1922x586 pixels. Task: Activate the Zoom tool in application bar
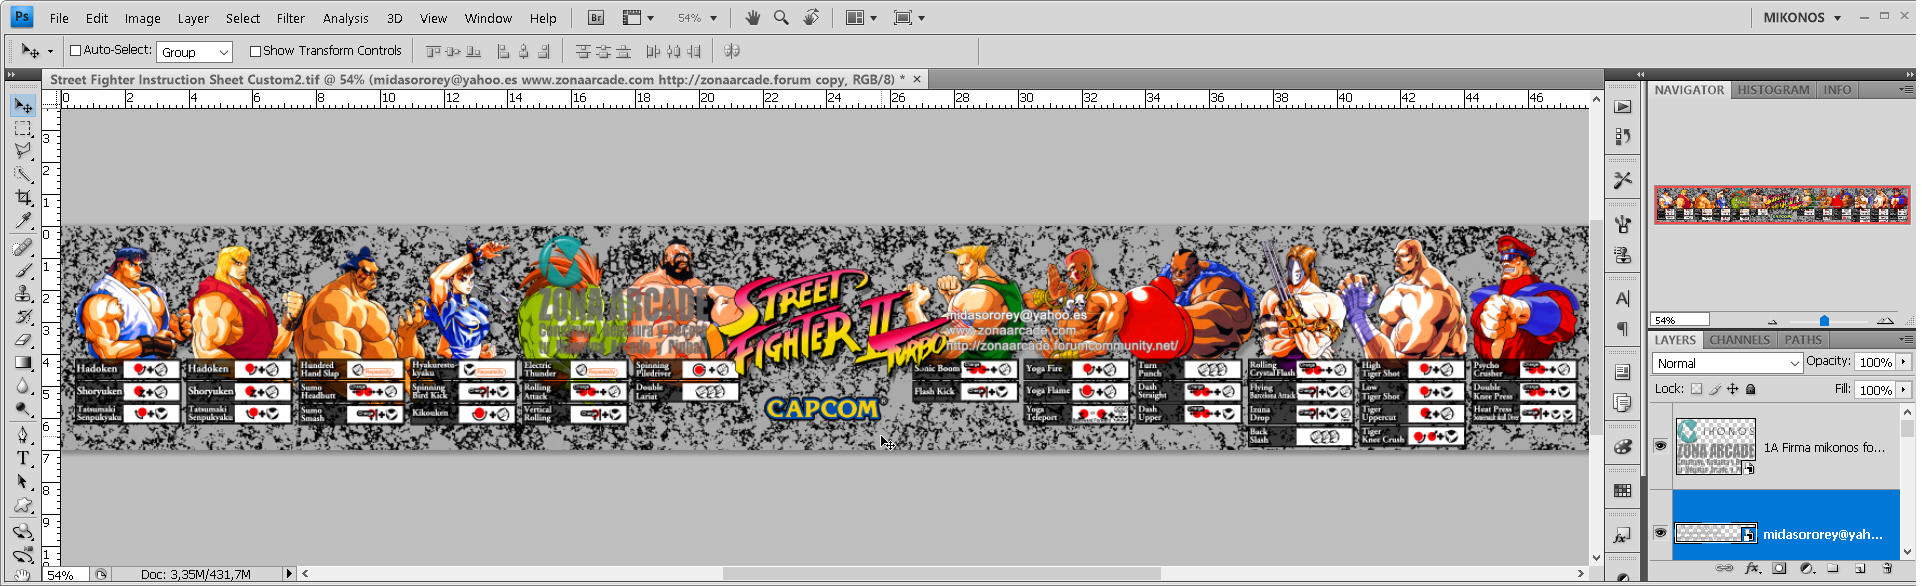(781, 18)
